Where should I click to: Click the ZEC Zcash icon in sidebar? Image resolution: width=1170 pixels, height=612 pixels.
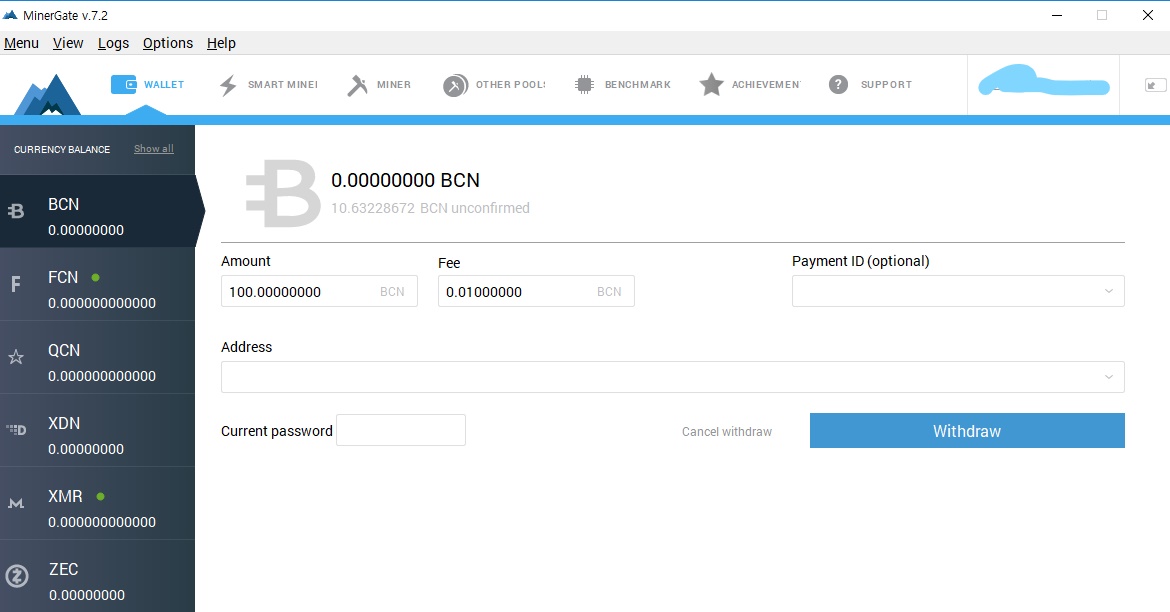coord(16,575)
